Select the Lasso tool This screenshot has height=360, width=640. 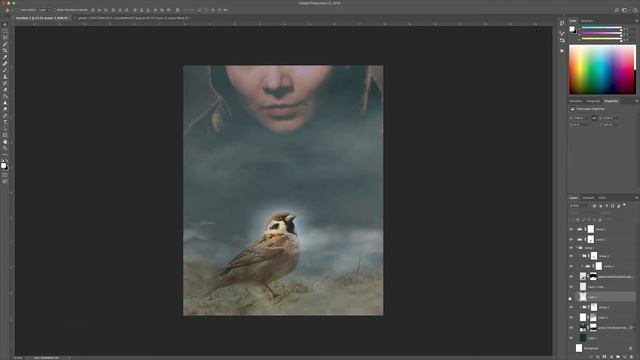[5, 38]
